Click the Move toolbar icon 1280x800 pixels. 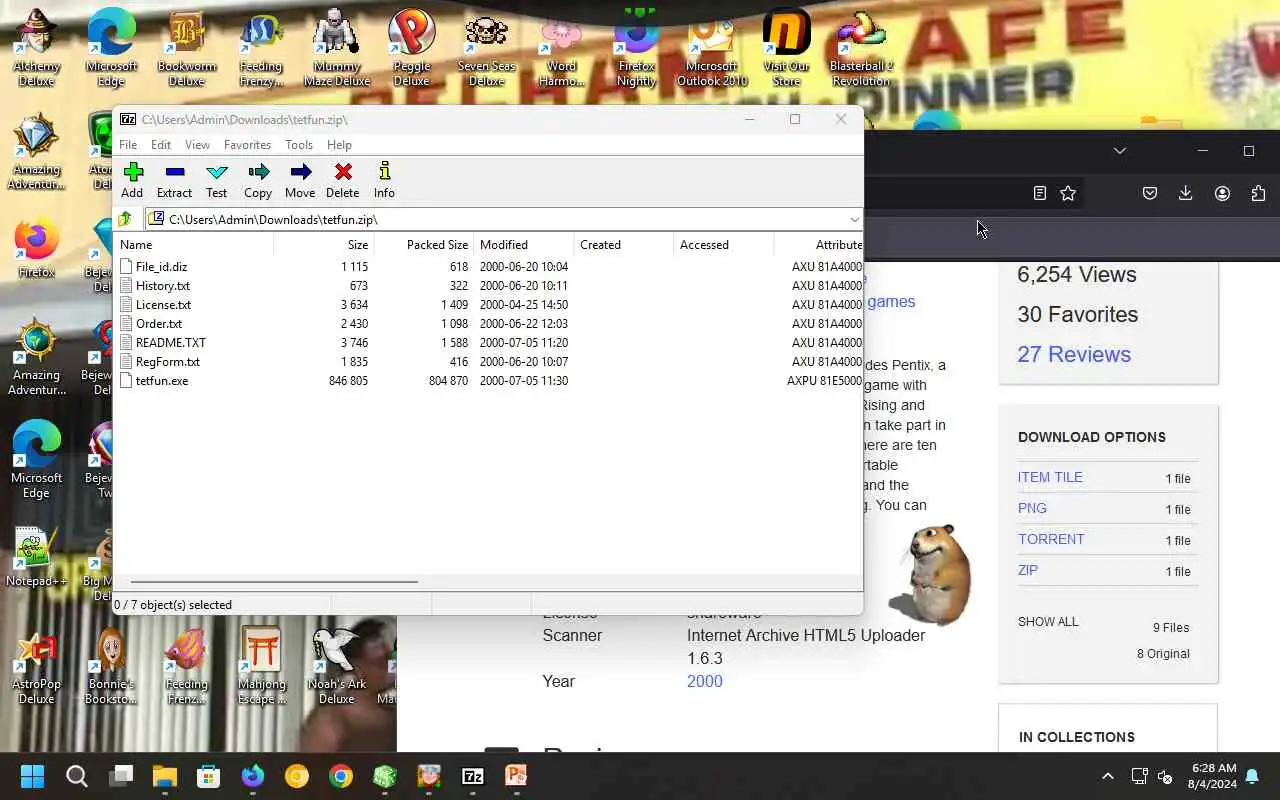point(300,180)
